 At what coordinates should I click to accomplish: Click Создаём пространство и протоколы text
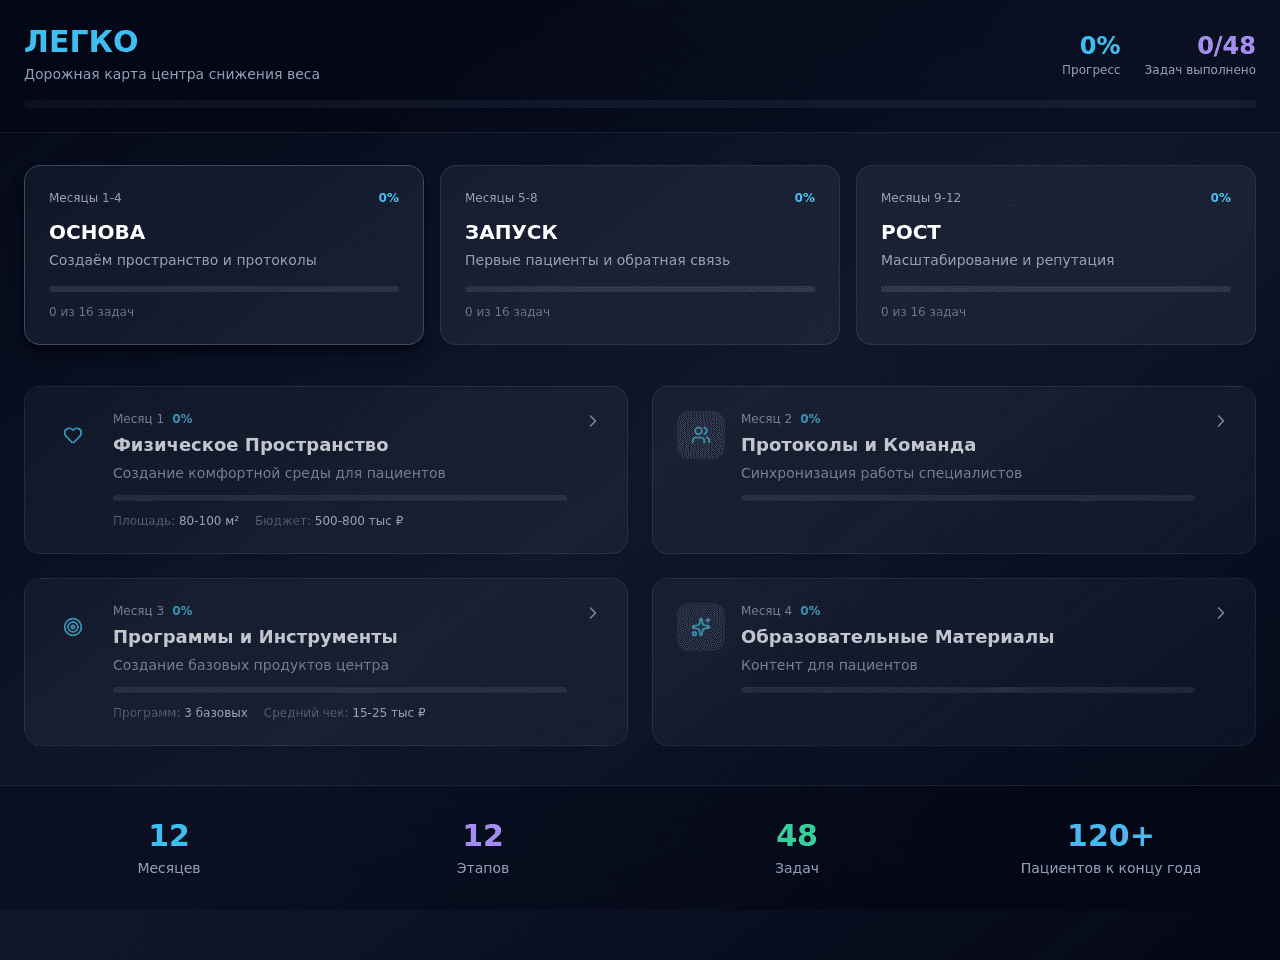click(183, 260)
